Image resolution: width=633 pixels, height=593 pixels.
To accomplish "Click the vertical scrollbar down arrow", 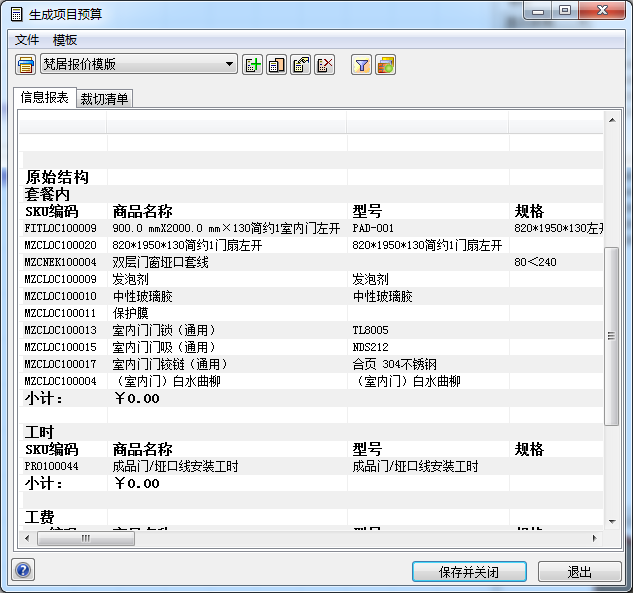I will click(x=613, y=521).
